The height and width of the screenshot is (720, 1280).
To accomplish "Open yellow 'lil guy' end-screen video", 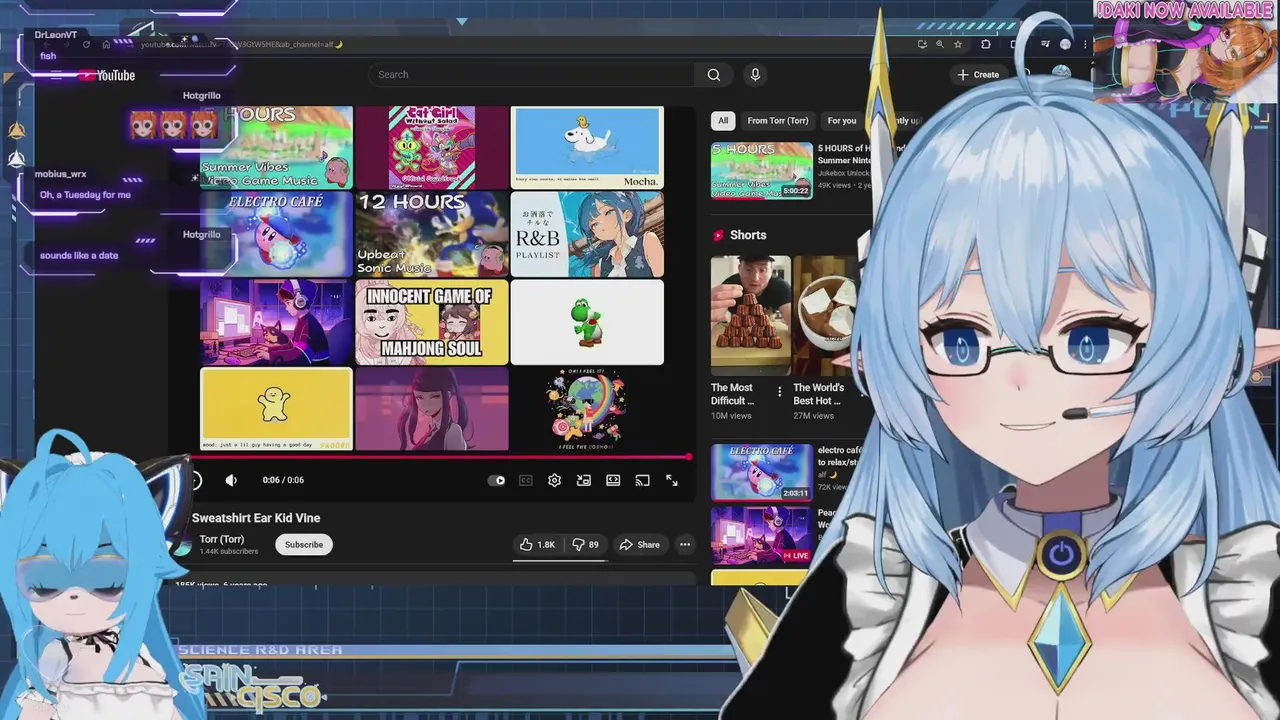I will click(276, 409).
